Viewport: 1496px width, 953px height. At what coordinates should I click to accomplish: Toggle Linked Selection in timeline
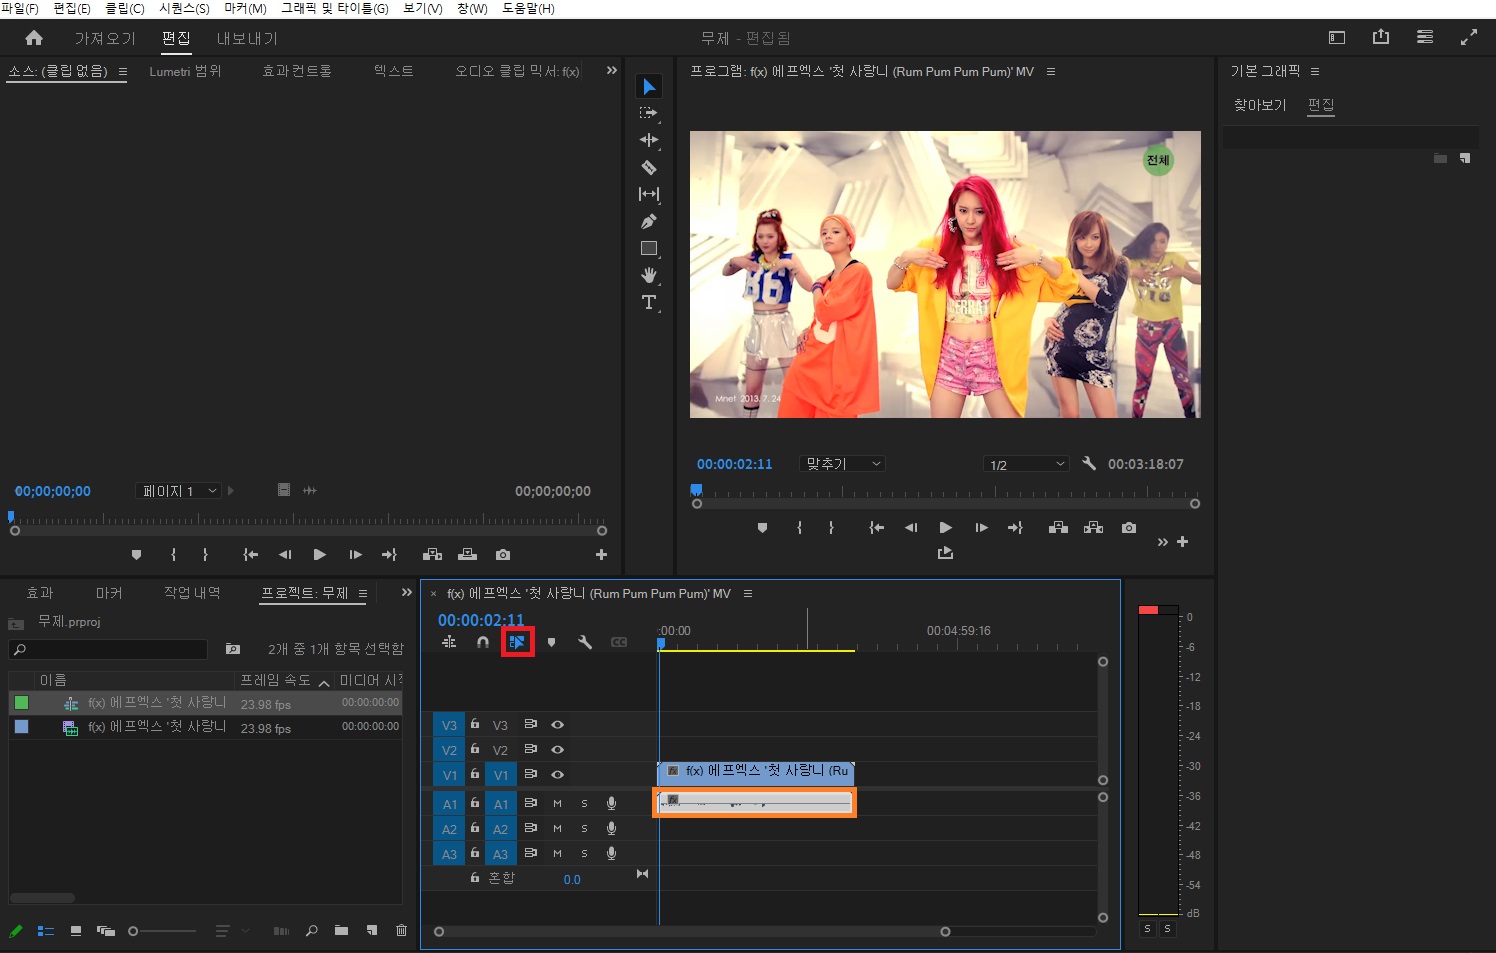click(x=517, y=642)
